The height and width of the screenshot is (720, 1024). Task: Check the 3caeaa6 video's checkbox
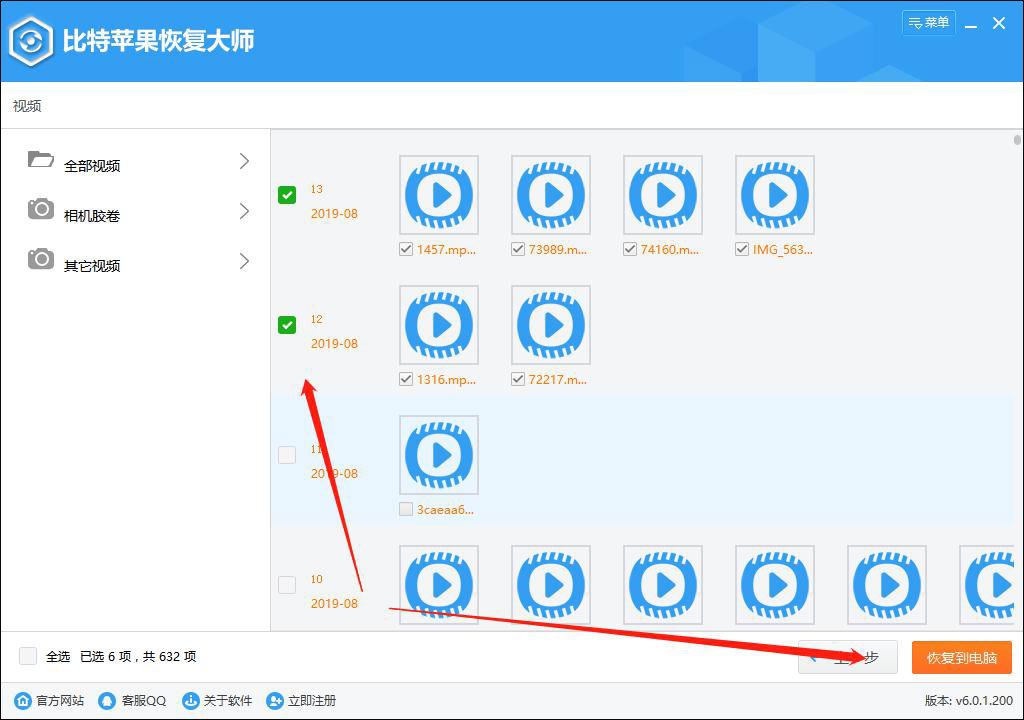click(x=404, y=508)
